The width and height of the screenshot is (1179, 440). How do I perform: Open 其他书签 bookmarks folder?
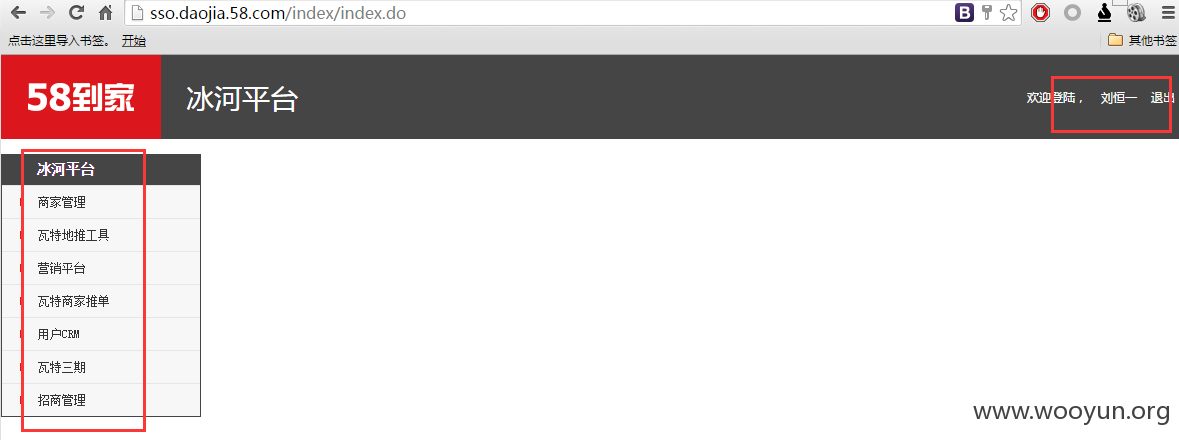1142,41
